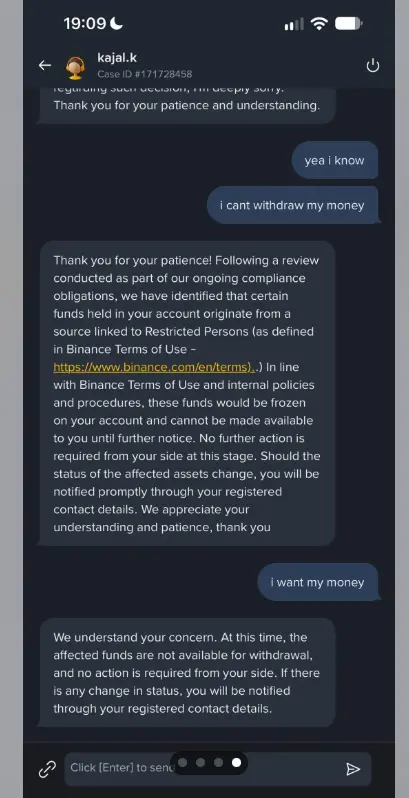Tap the send message arrow icon
This screenshot has width=409, height=798.
(x=353, y=768)
